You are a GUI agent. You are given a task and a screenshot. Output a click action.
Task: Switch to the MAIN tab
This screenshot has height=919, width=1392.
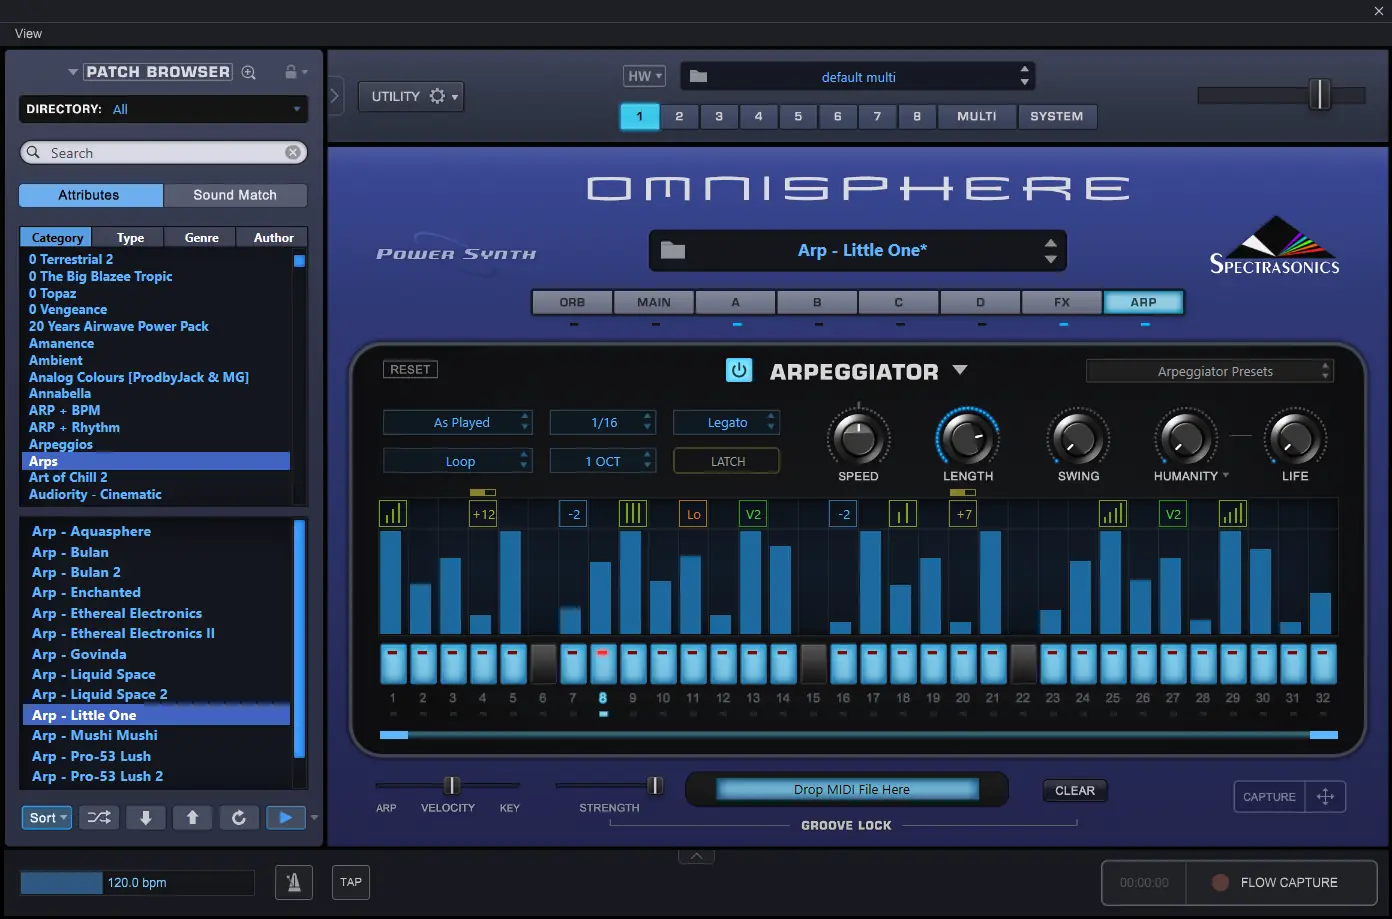[x=654, y=302]
